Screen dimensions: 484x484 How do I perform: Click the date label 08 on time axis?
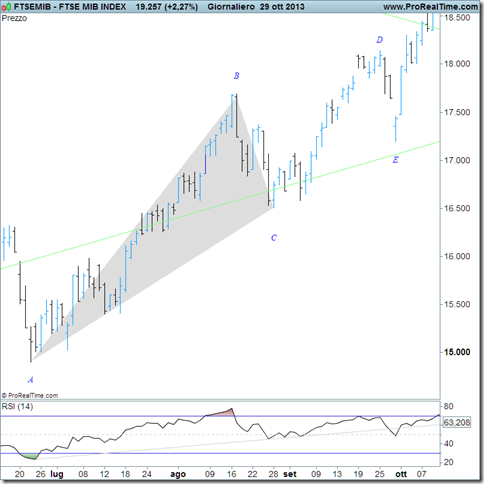point(83,474)
